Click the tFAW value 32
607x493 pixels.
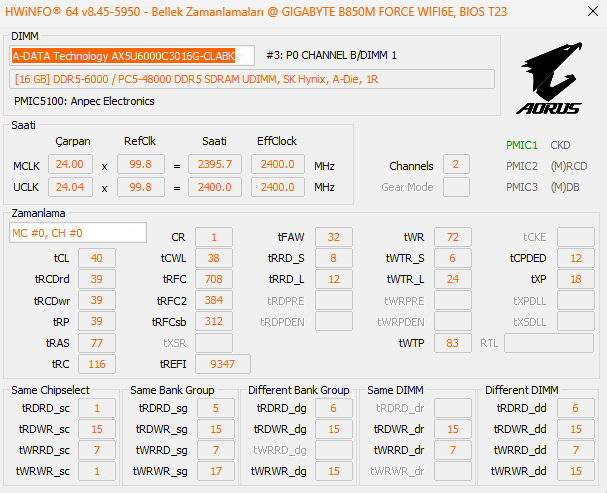coord(334,237)
